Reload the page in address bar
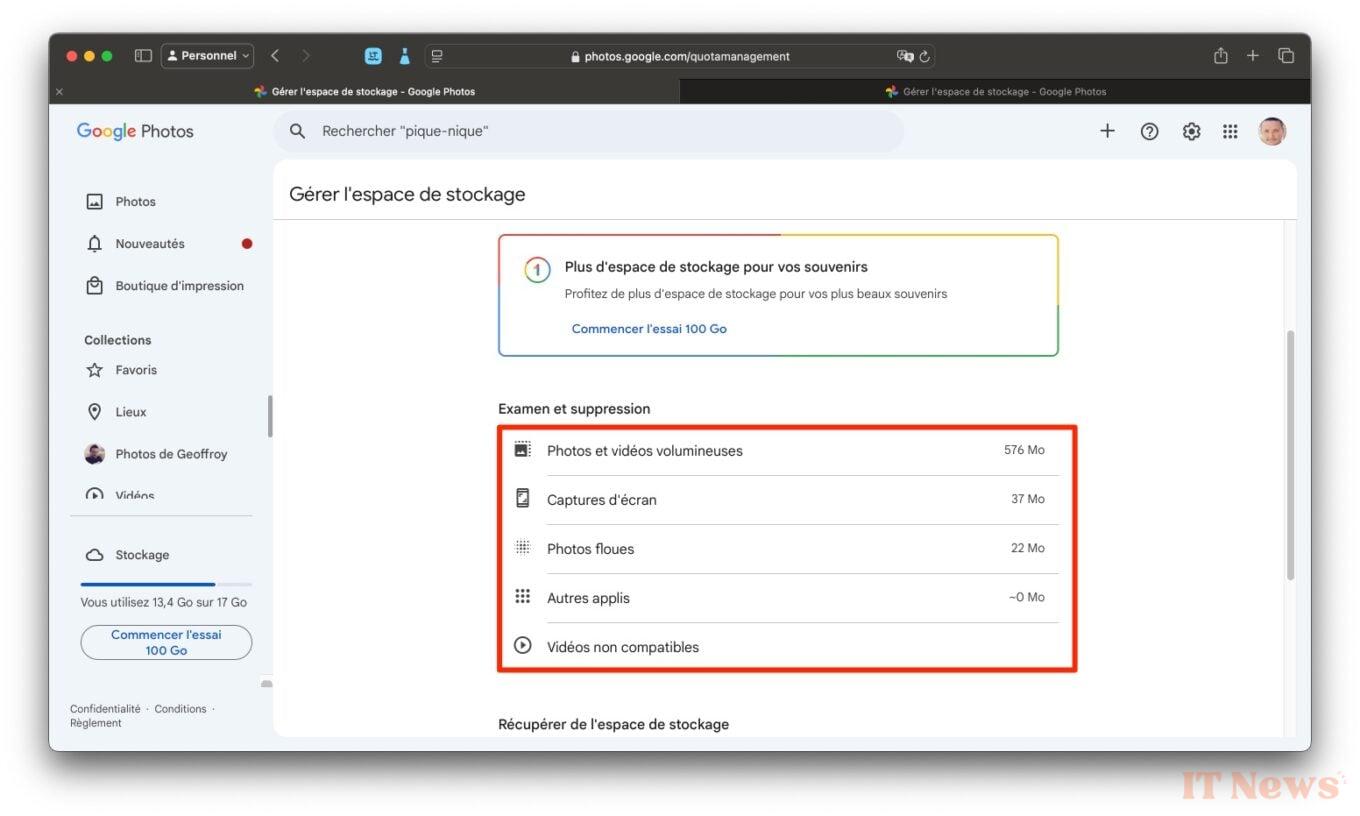Image resolution: width=1360 pixels, height=816 pixels. pyautogui.click(x=925, y=57)
